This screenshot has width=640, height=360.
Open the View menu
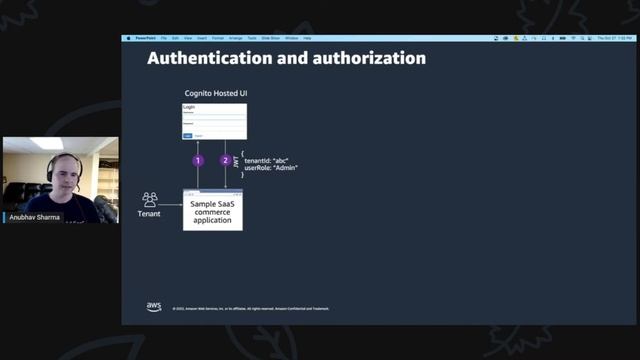point(188,38)
